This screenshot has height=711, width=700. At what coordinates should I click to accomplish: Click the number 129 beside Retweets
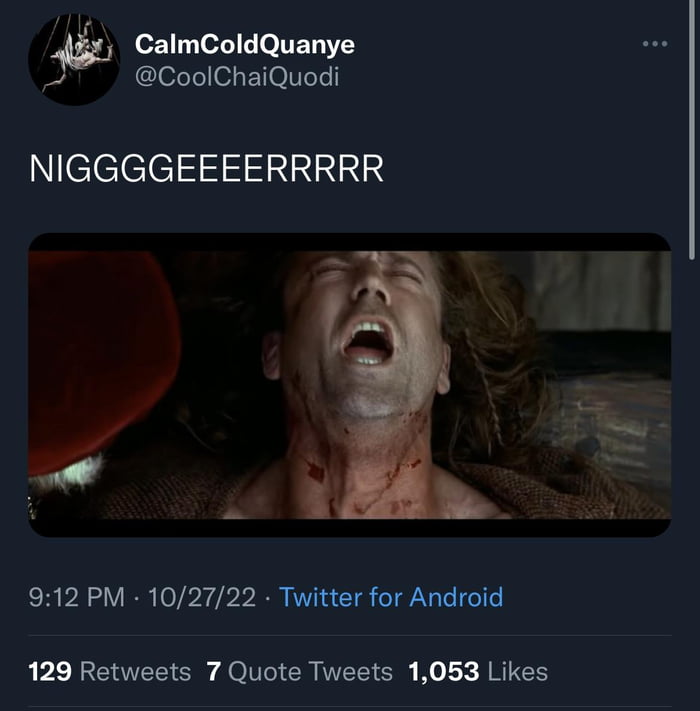pyautogui.click(x=49, y=671)
